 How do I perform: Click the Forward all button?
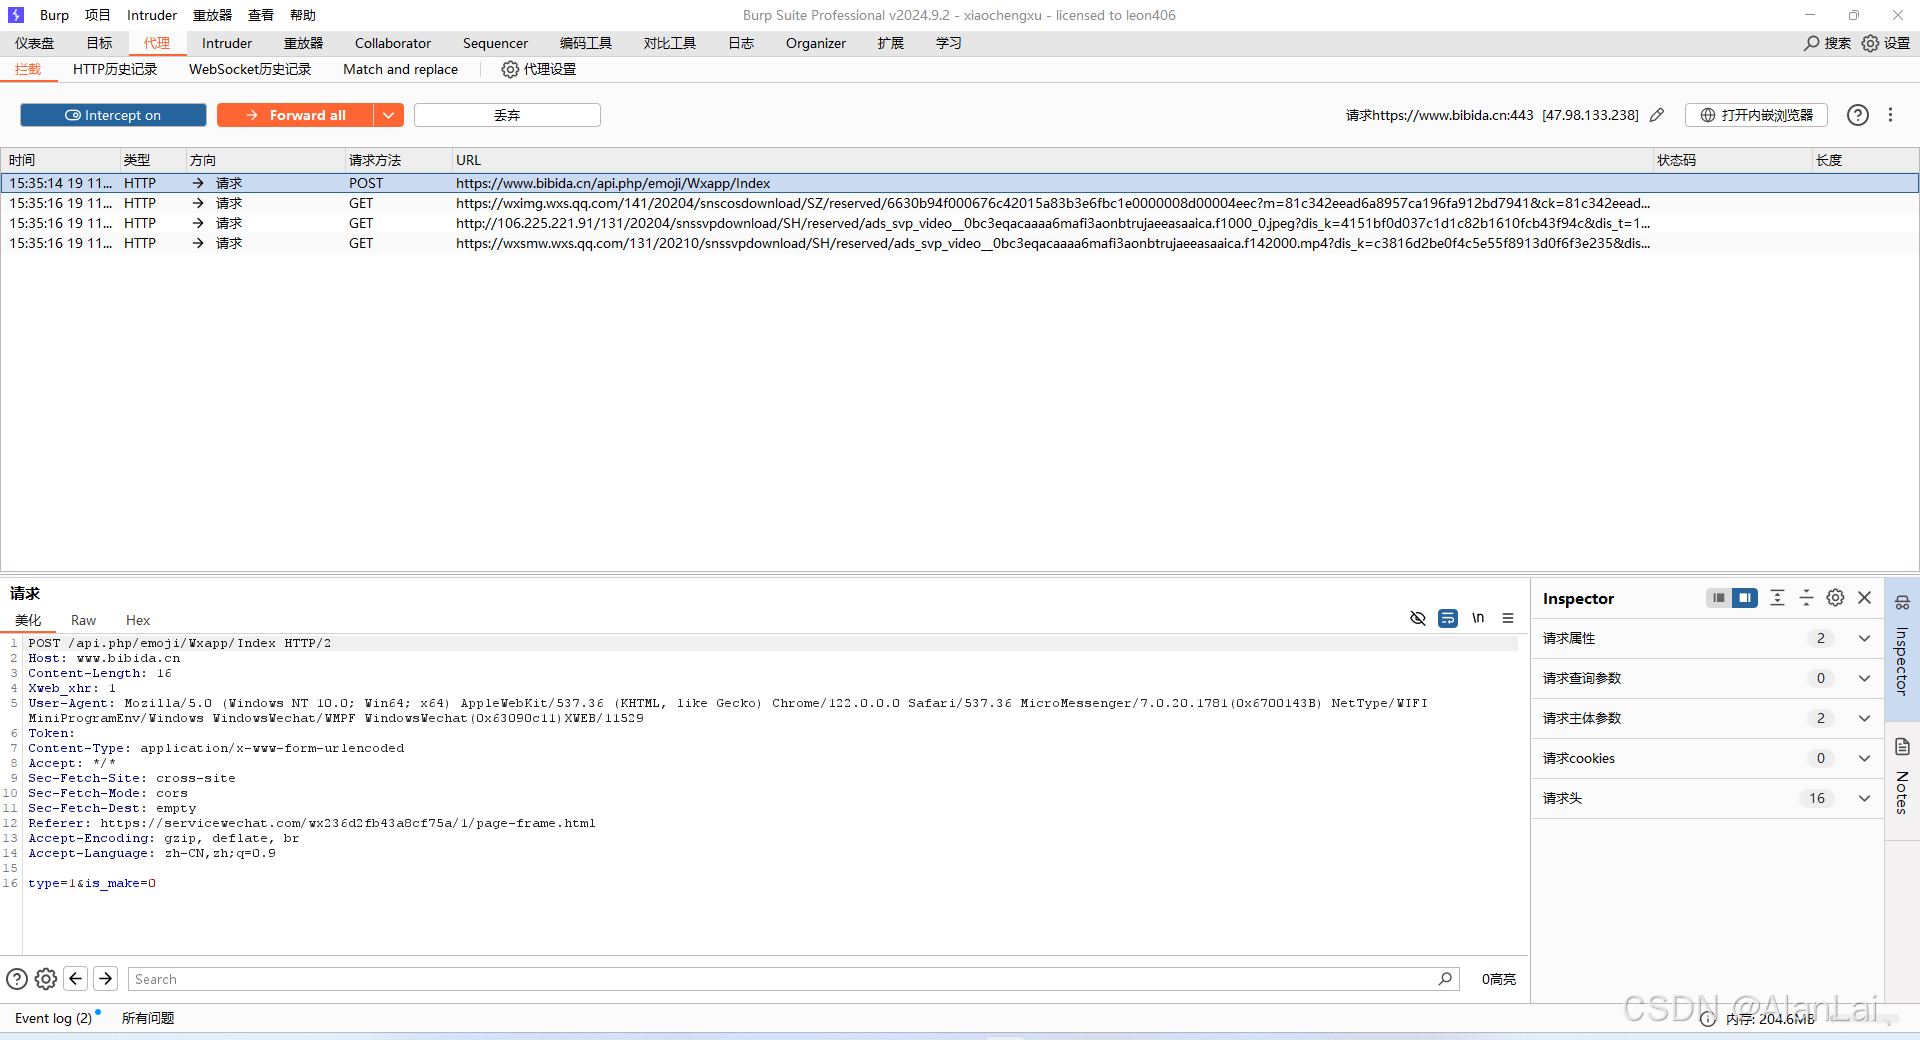pyautogui.click(x=296, y=115)
